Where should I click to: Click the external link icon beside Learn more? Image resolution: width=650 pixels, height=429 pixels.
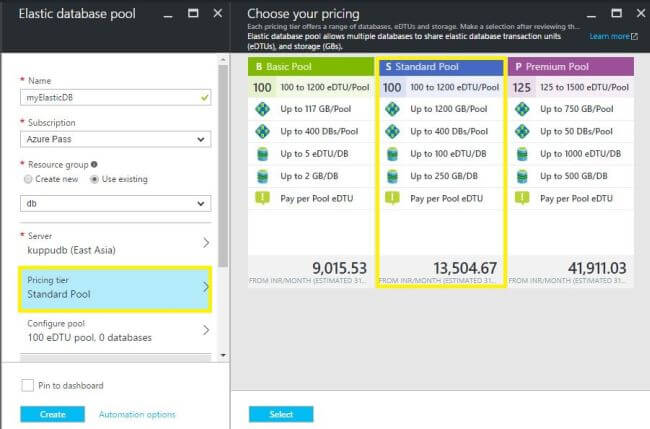634,36
